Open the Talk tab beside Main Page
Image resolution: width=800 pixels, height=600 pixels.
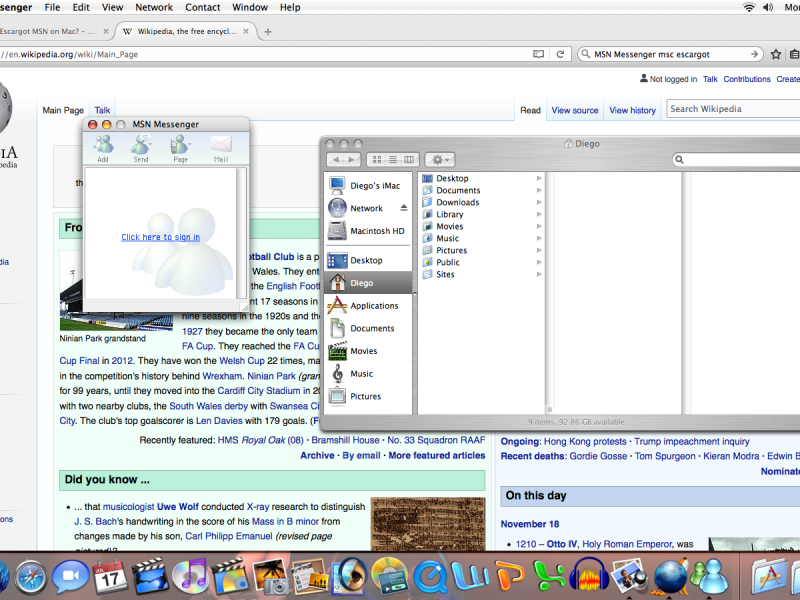[102, 110]
